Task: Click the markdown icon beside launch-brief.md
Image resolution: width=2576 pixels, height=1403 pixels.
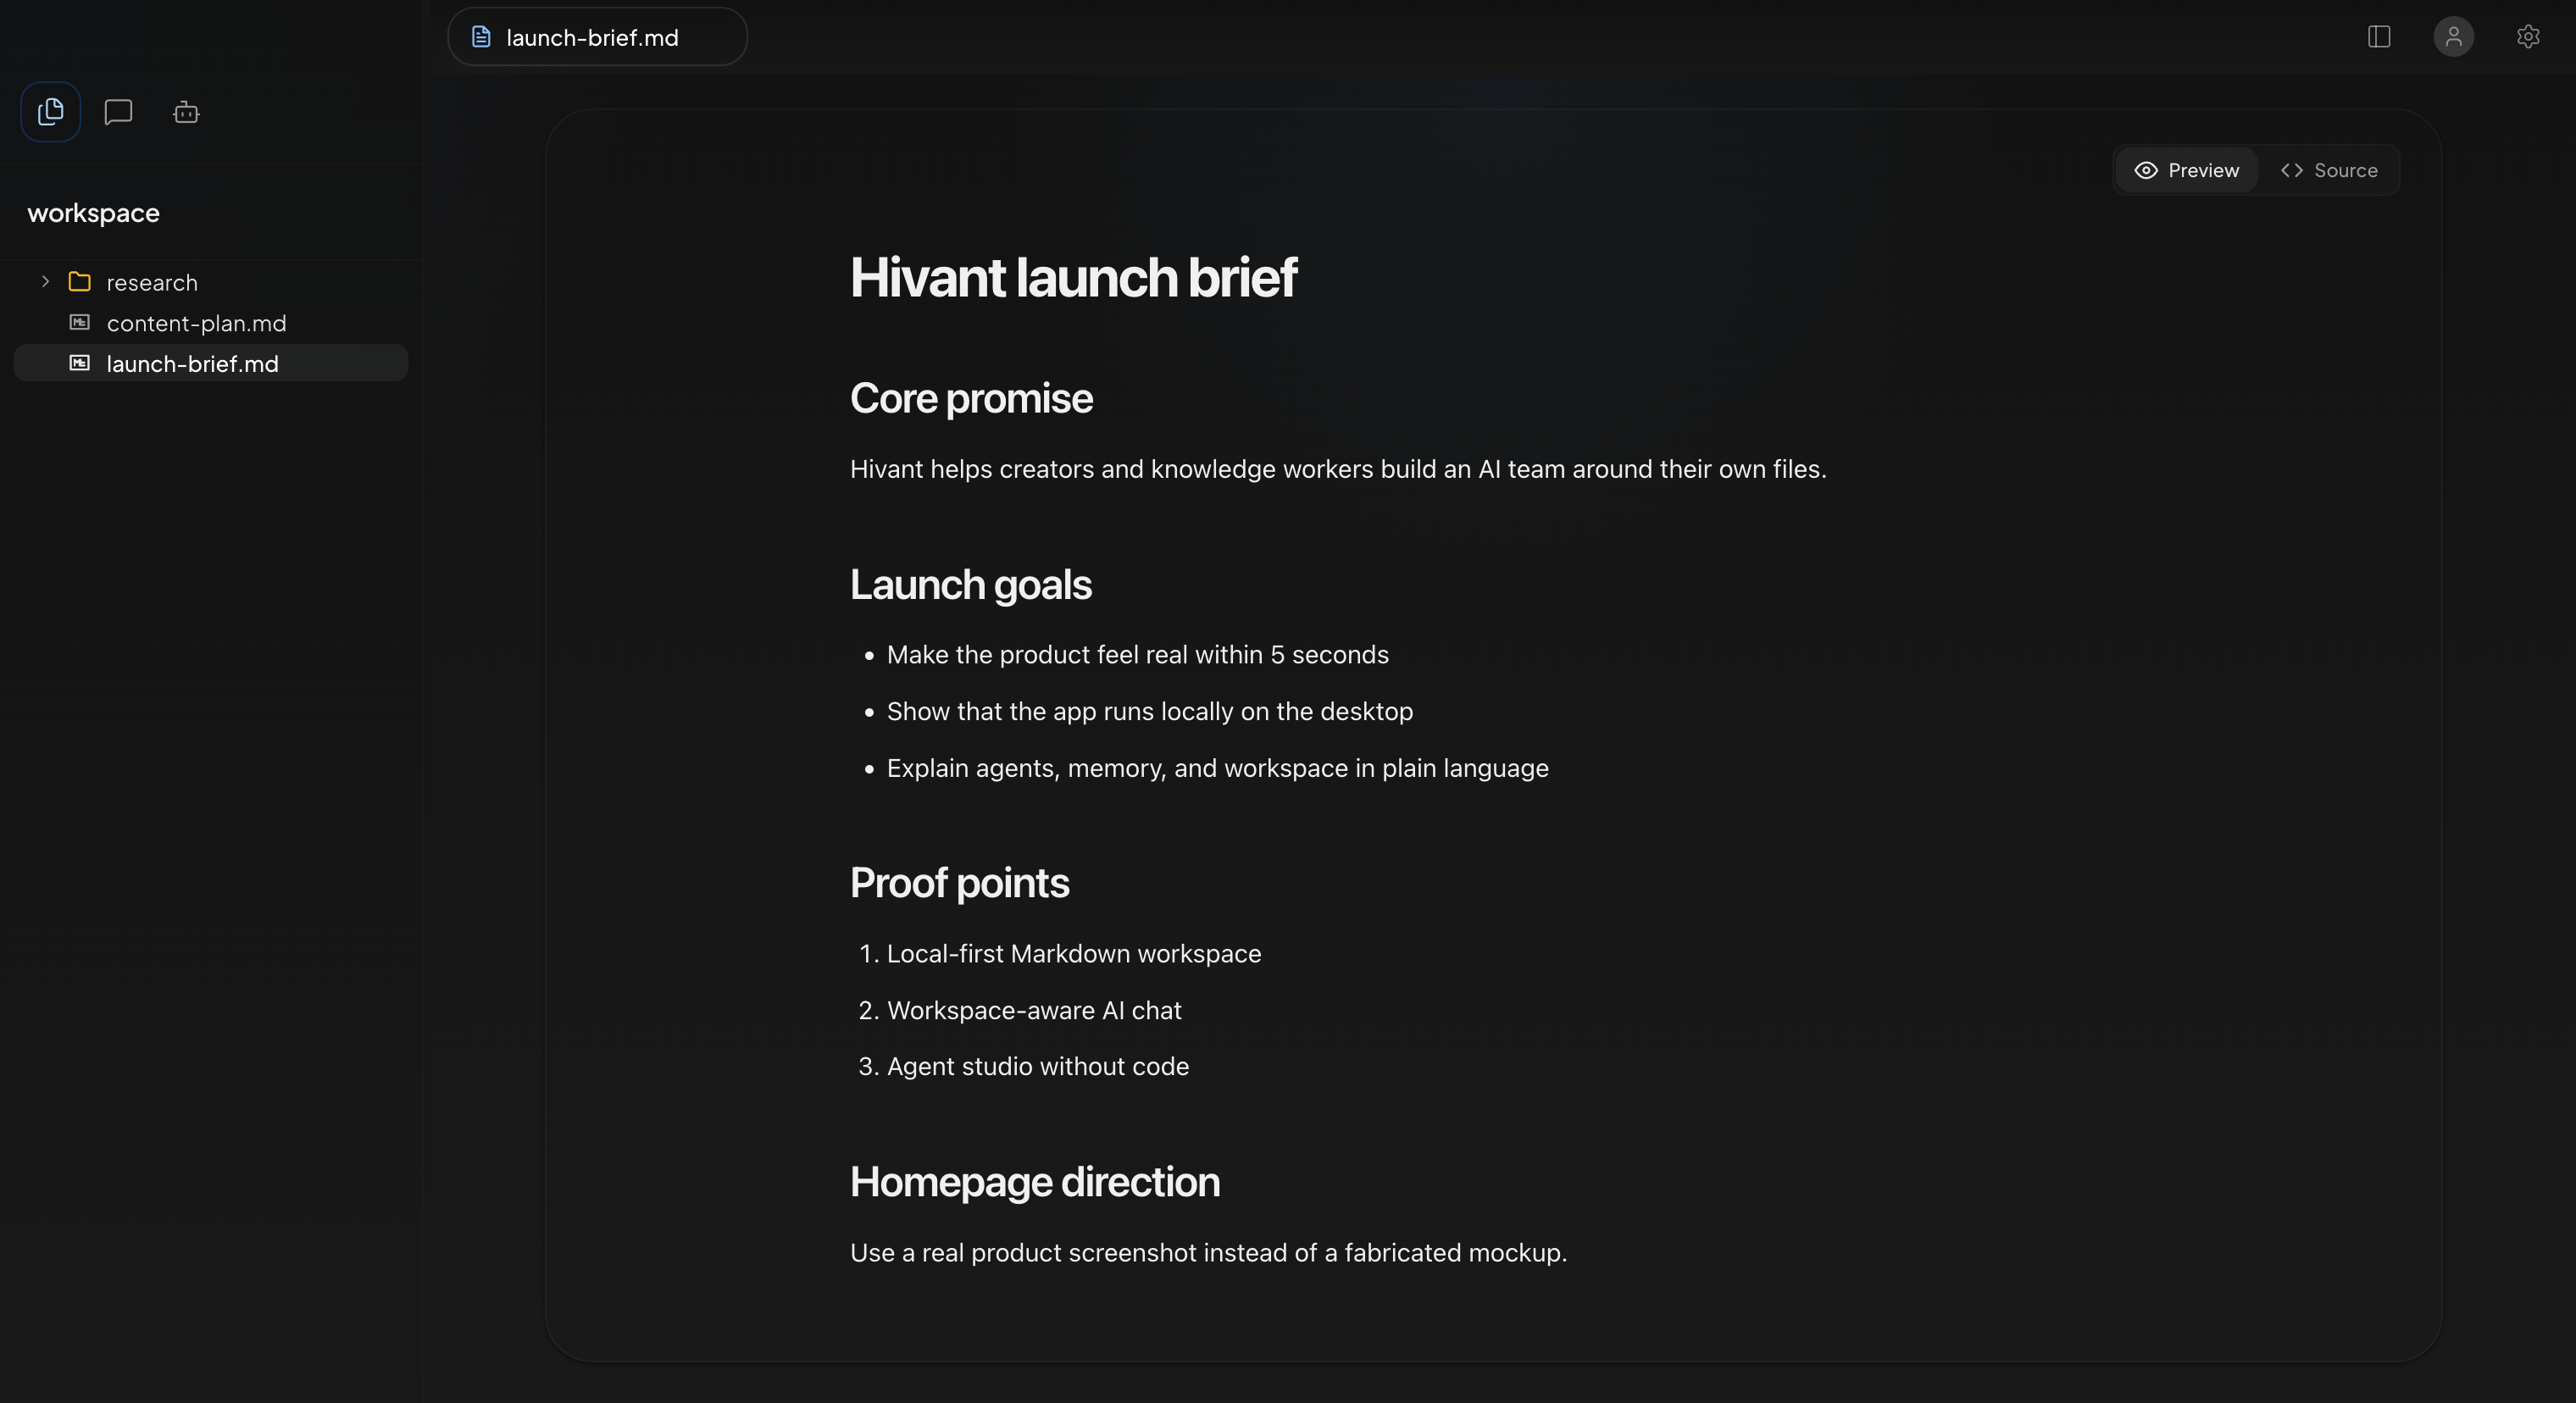Action: [79, 363]
